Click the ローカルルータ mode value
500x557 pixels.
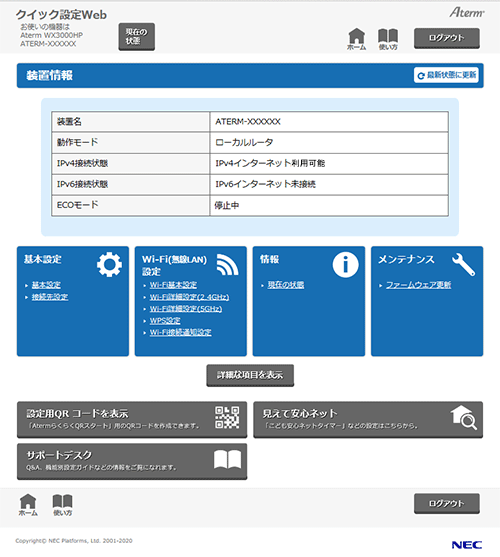(x=244, y=142)
